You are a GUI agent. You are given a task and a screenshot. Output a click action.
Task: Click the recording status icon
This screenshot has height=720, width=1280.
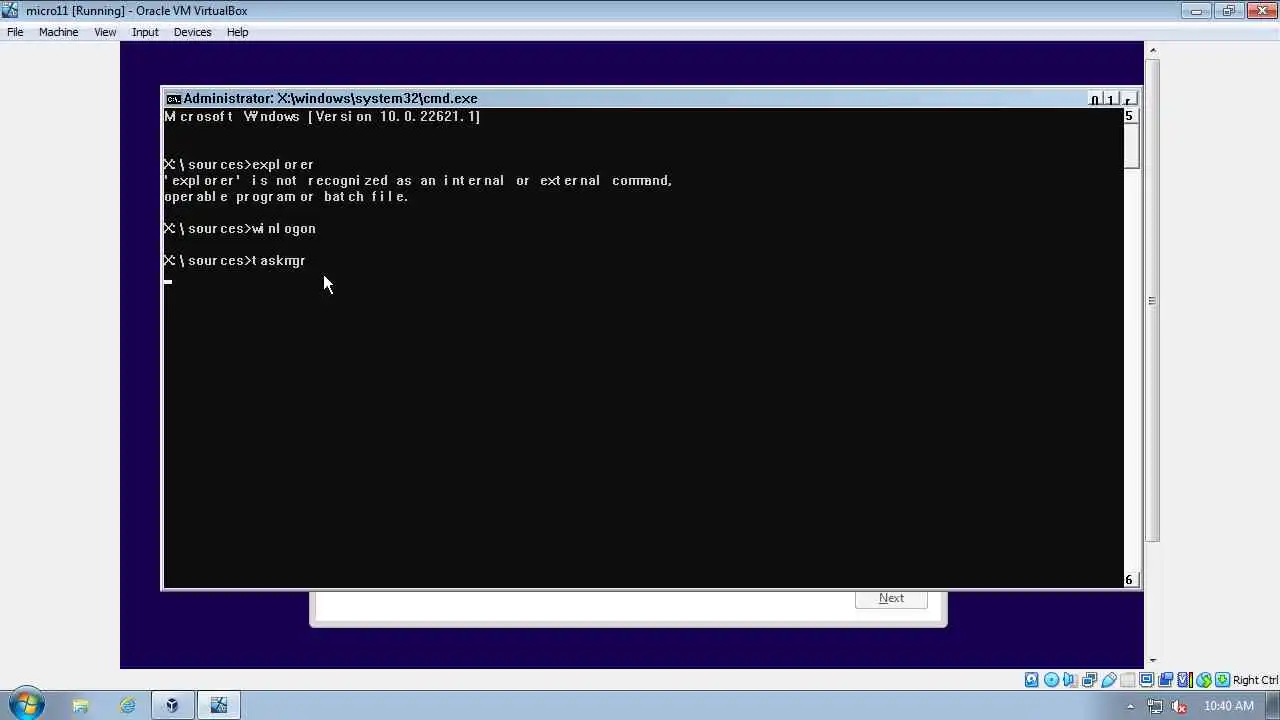(x=1165, y=680)
